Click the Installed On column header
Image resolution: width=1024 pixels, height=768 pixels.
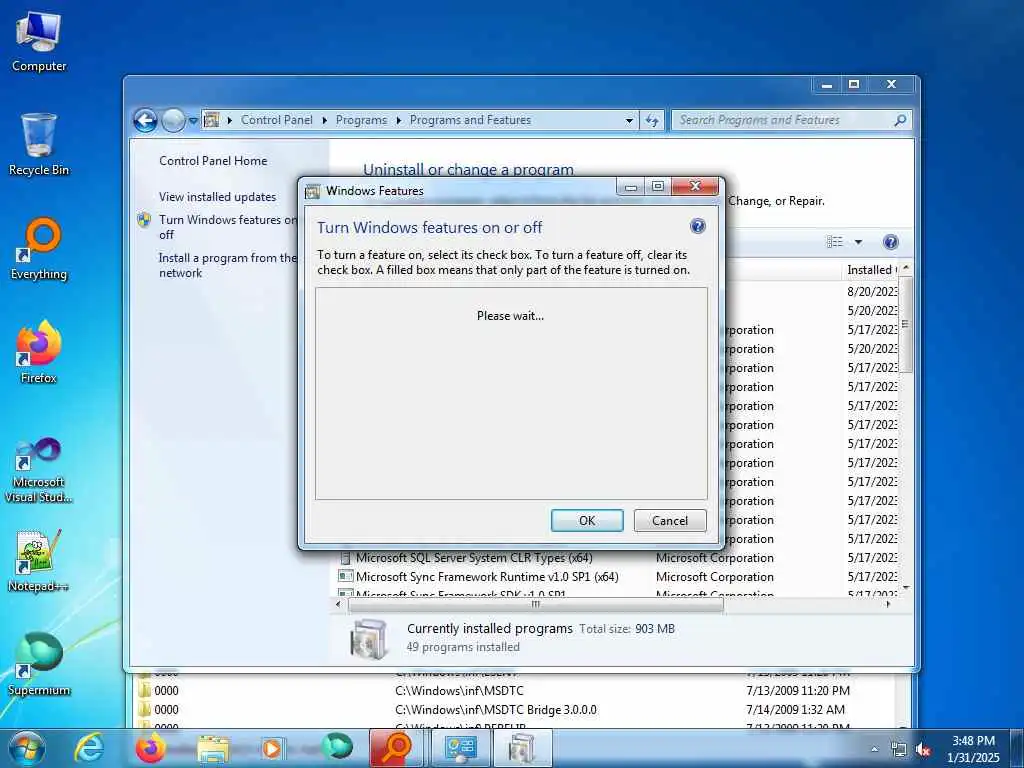(871, 270)
